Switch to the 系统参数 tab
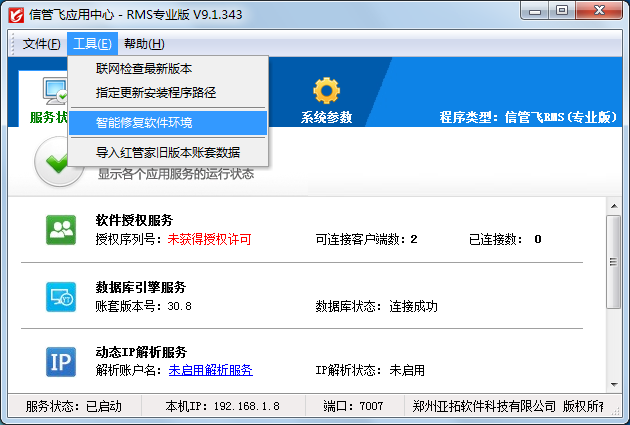Screen dimensions: 630x425 [326, 117]
